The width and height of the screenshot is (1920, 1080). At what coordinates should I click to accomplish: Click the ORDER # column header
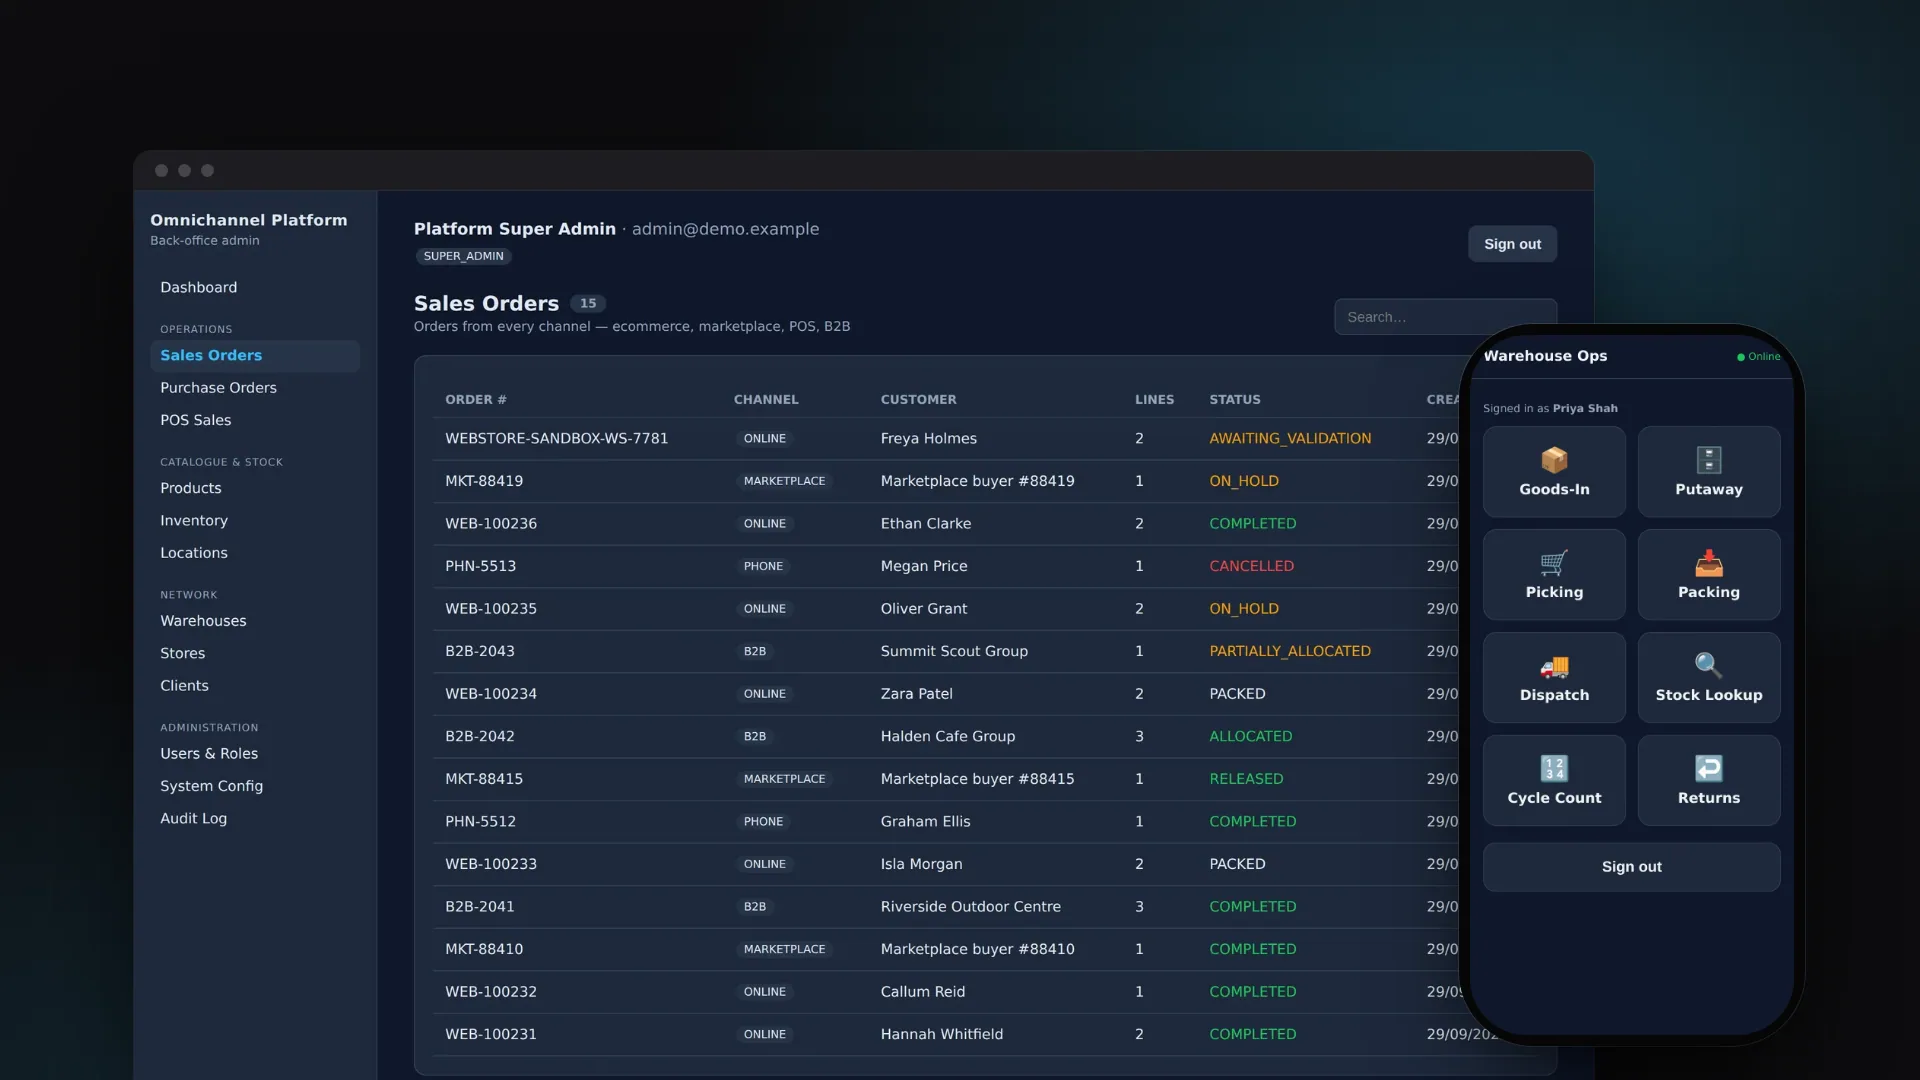pos(476,400)
